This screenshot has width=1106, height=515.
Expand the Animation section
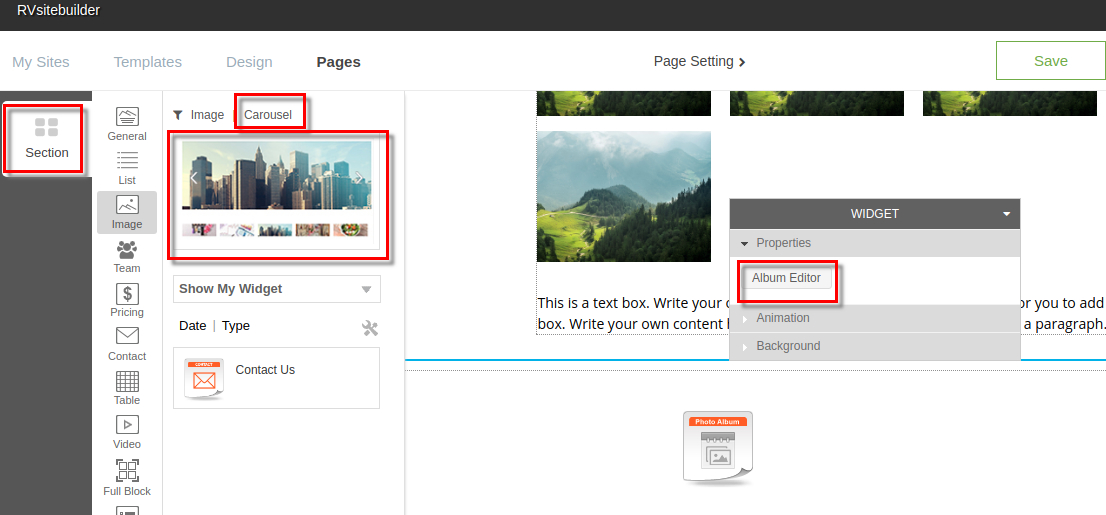click(x=782, y=318)
